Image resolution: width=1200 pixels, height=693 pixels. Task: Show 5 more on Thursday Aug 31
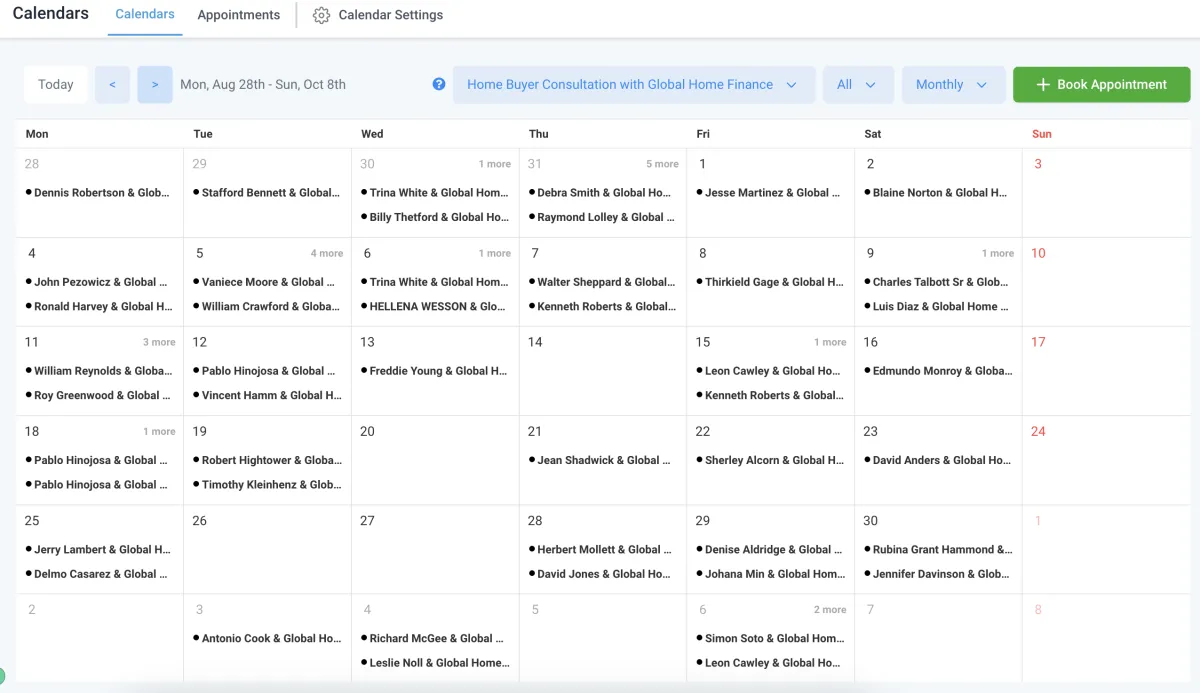pos(662,164)
